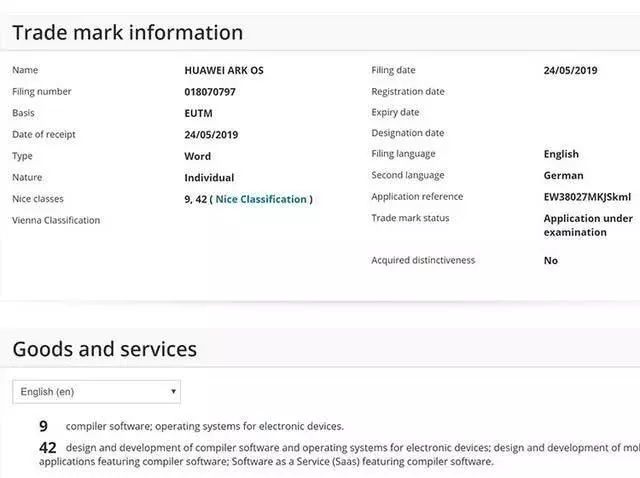Click the EUTM basis value
The width and height of the screenshot is (640, 478).
pos(201,113)
